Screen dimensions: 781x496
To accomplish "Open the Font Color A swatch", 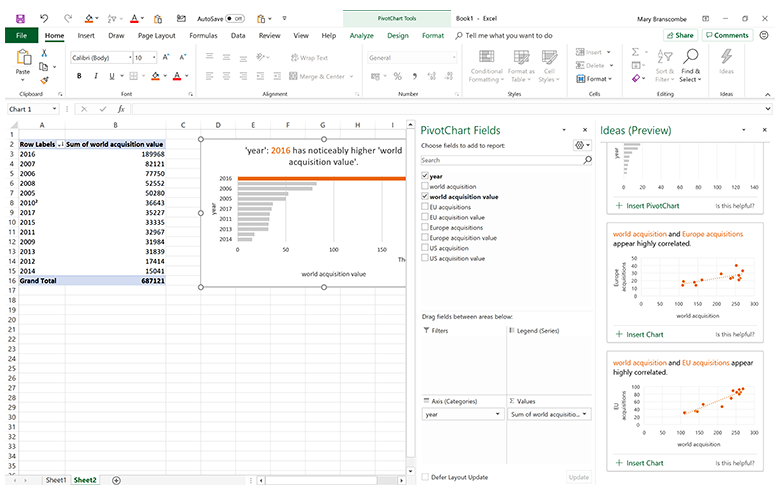I will [177, 76].
